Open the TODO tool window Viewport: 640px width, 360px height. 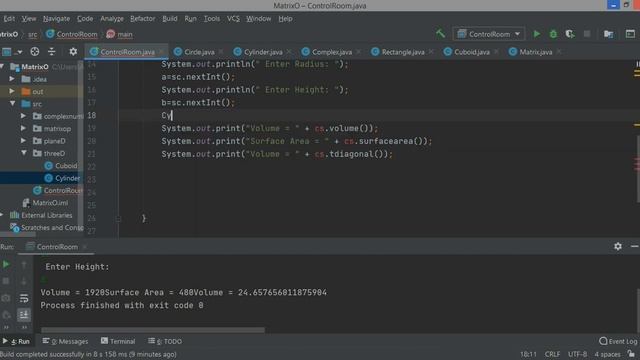click(x=165, y=341)
